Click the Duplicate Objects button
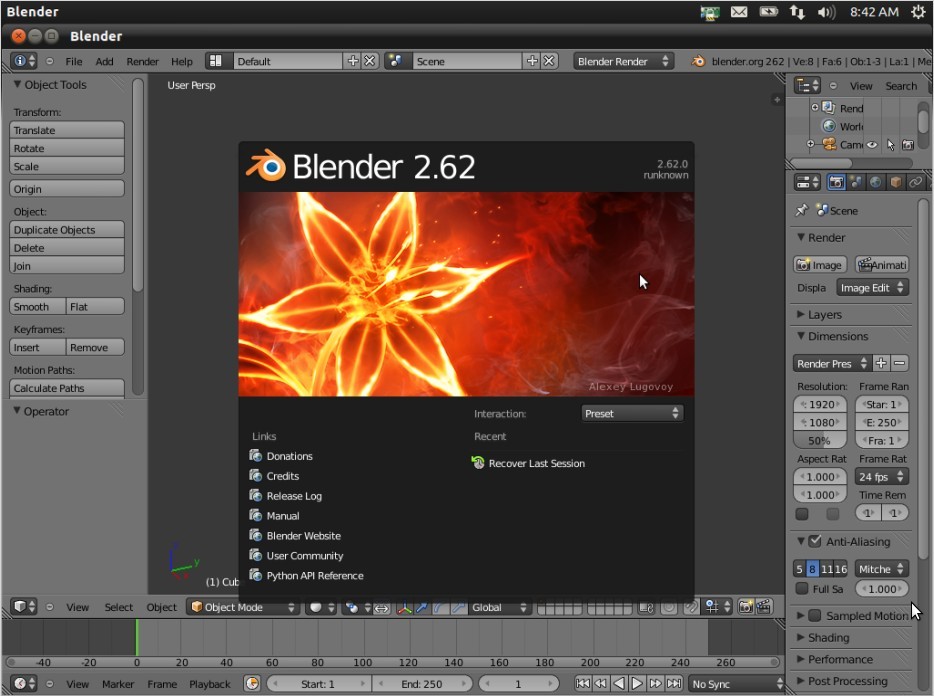Image resolution: width=934 pixels, height=696 pixels. [67, 229]
